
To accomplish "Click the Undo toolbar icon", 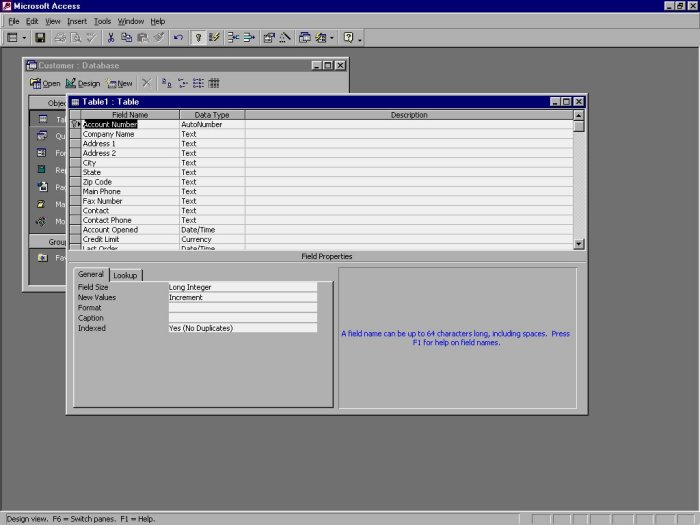I will [x=178, y=37].
